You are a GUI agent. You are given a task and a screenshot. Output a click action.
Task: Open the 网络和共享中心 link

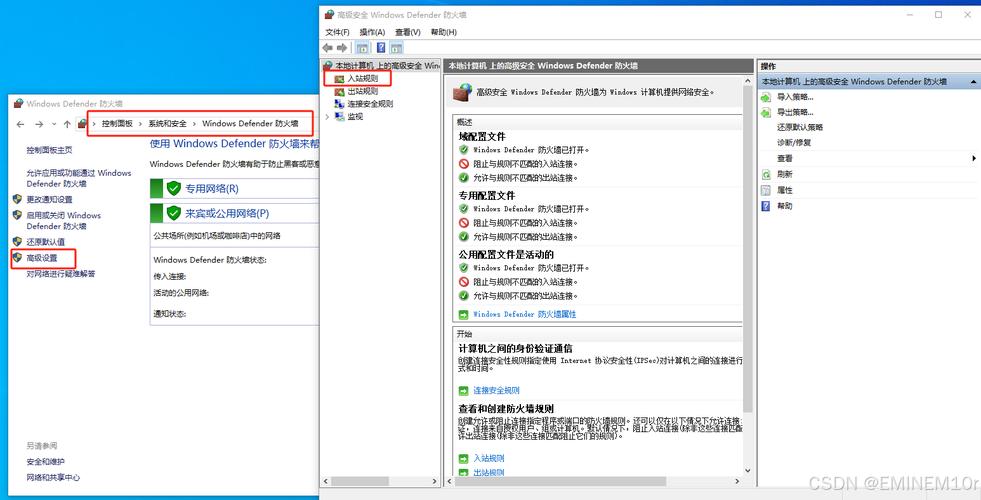coord(53,477)
